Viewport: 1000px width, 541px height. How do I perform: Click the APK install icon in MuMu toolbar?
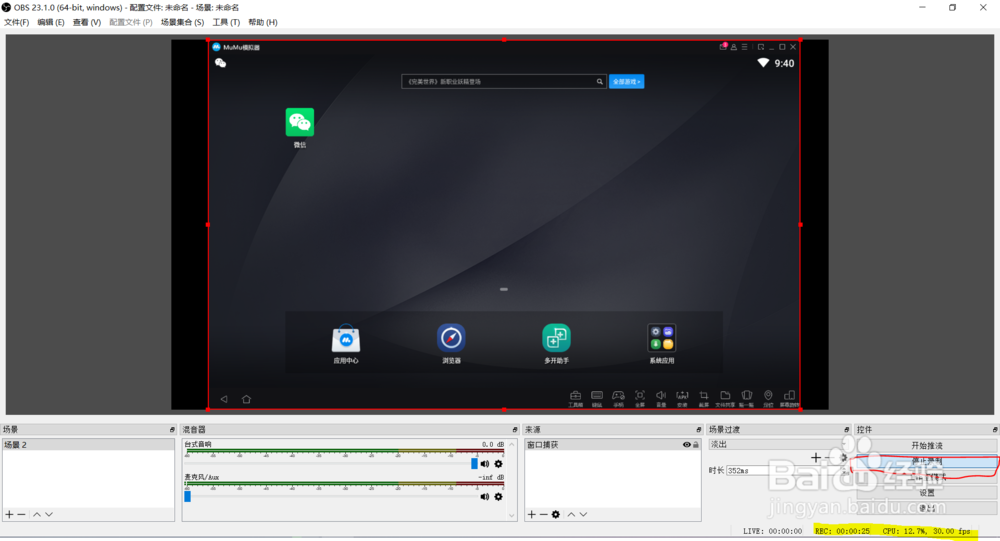tap(682, 396)
